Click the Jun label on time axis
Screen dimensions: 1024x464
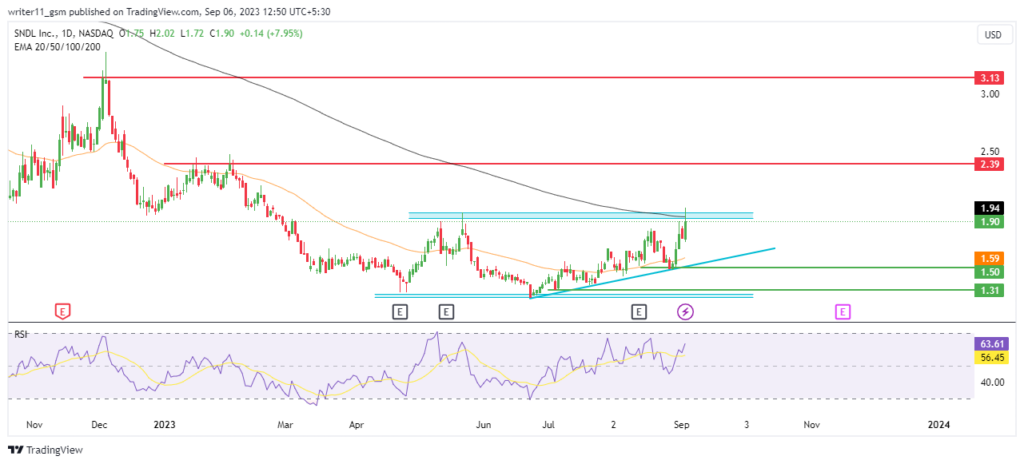[483, 425]
